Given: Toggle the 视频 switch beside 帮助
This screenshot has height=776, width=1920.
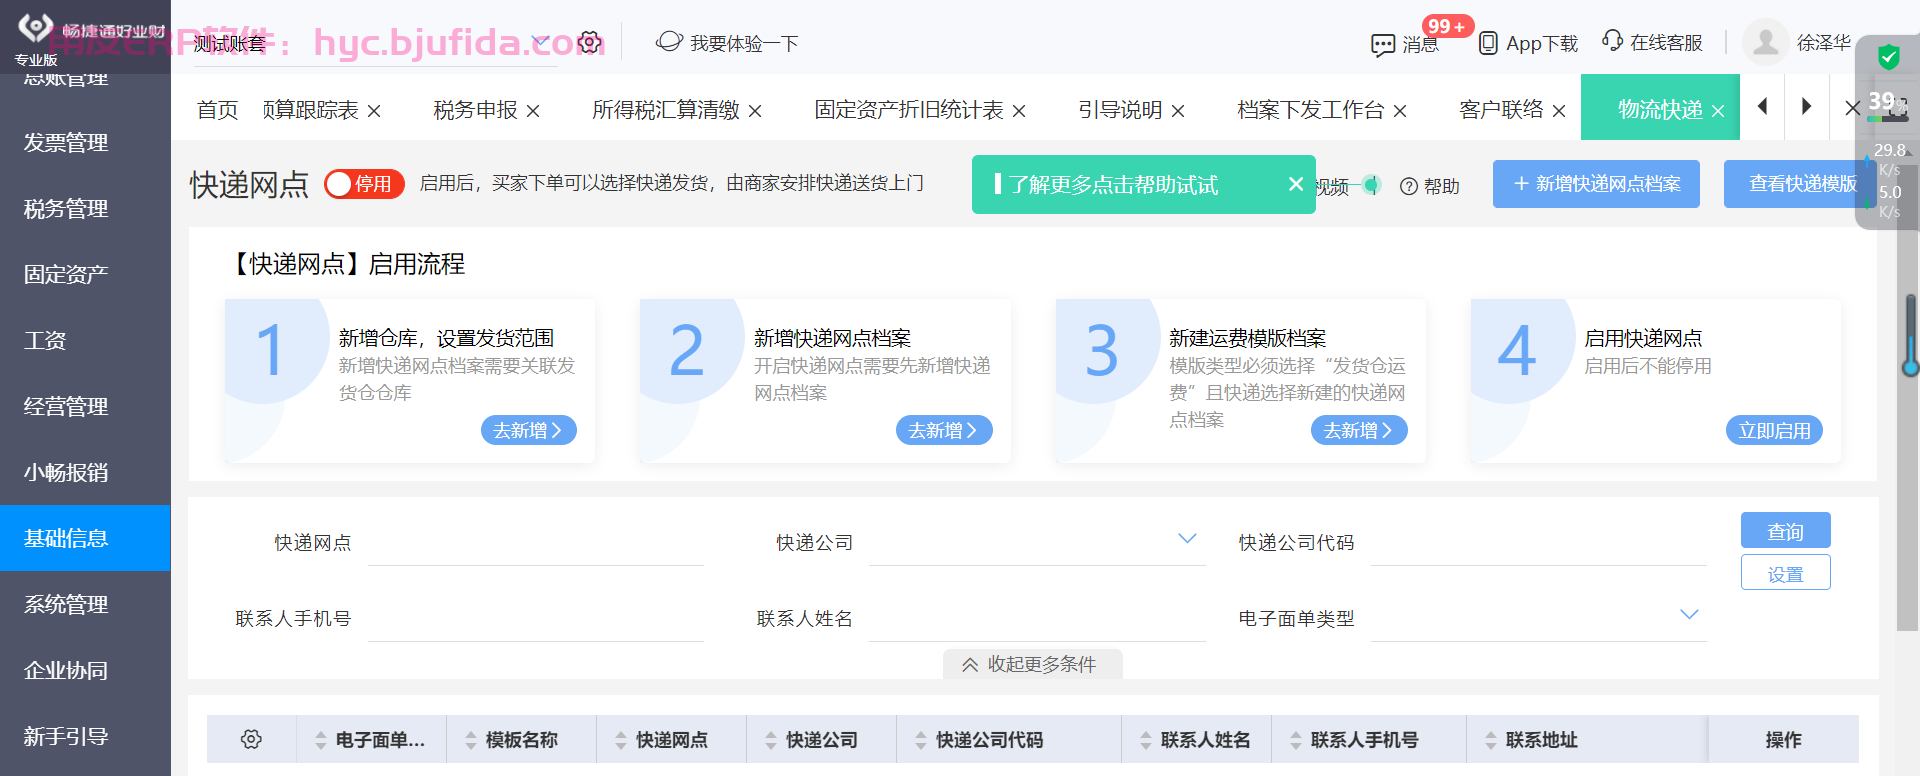Looking at the screenshot, I should coord(1370,185).
